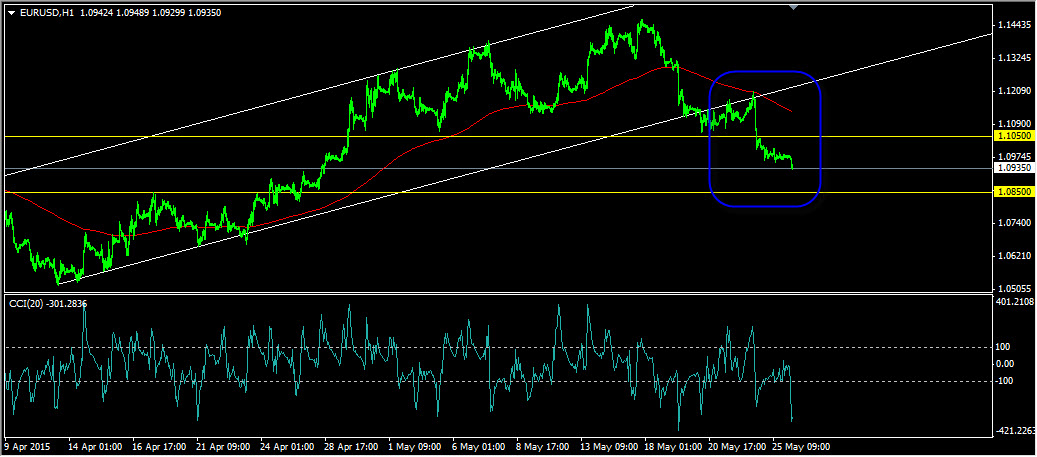
Task: Click the 1.07400 price scale label
Action: (x=1015, y=223)
